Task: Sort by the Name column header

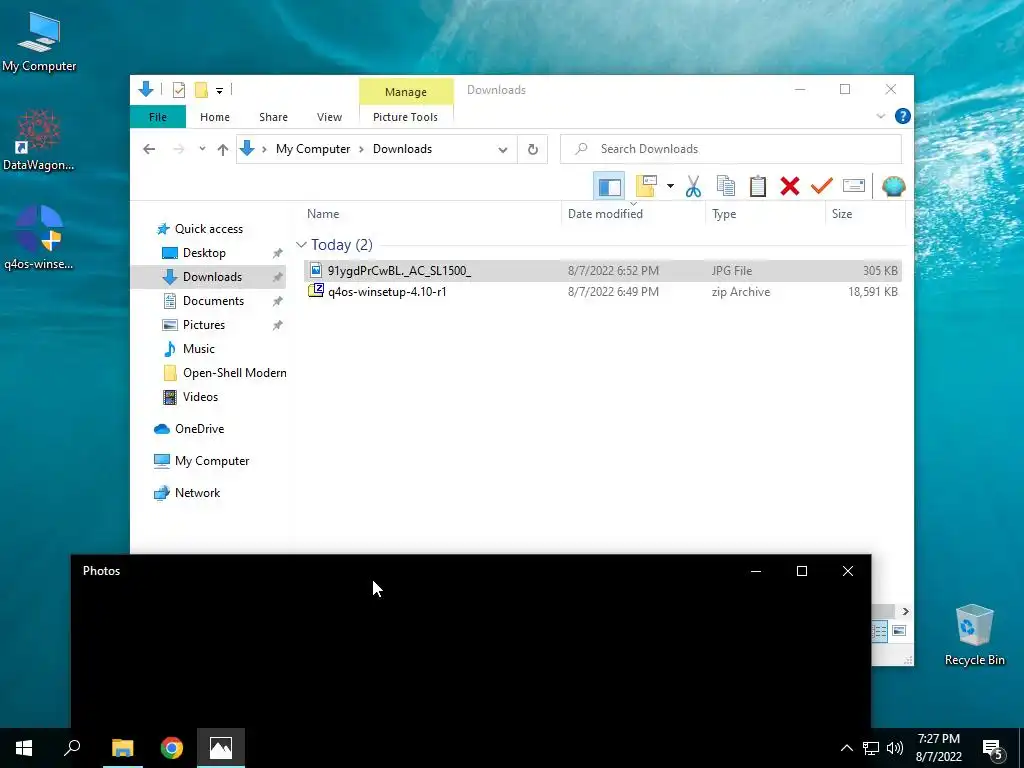Action: (x=431, y=214)
